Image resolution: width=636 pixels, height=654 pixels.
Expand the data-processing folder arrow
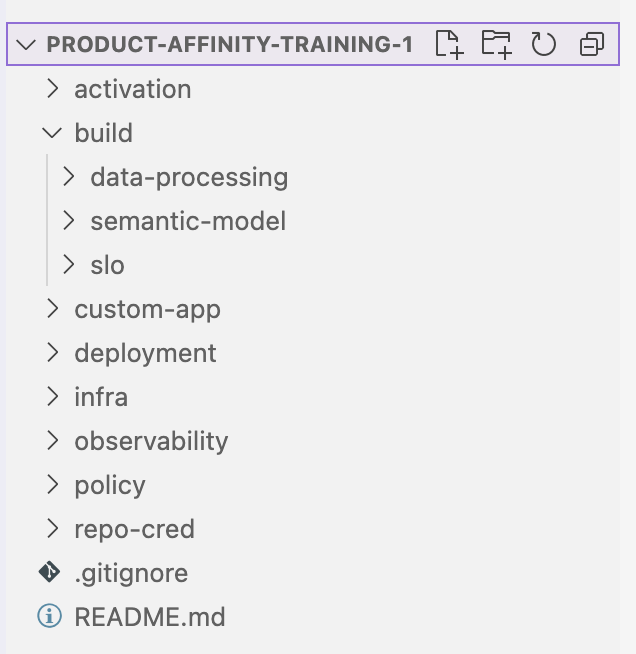[x=68, y=177]
